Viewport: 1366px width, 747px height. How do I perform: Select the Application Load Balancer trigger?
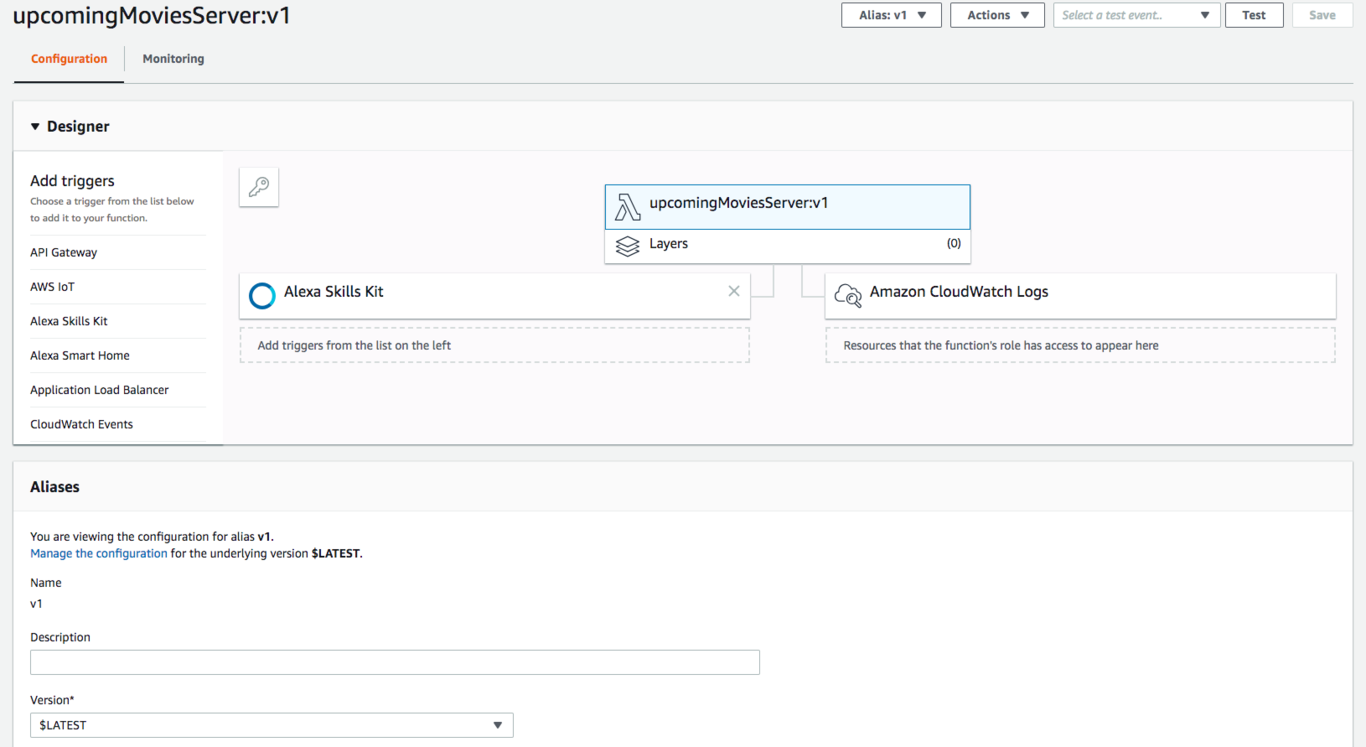(99, 390)
